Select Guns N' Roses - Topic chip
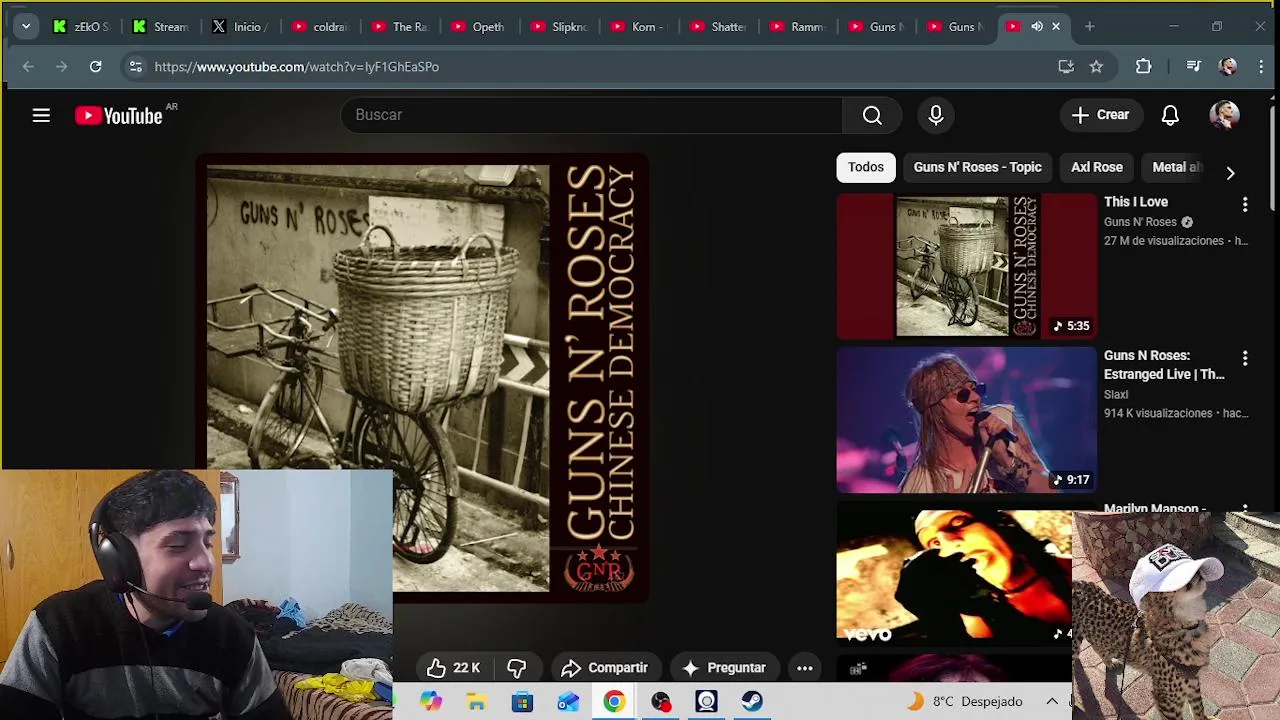This screenshot has height=720, width=1280. point(977,167)
